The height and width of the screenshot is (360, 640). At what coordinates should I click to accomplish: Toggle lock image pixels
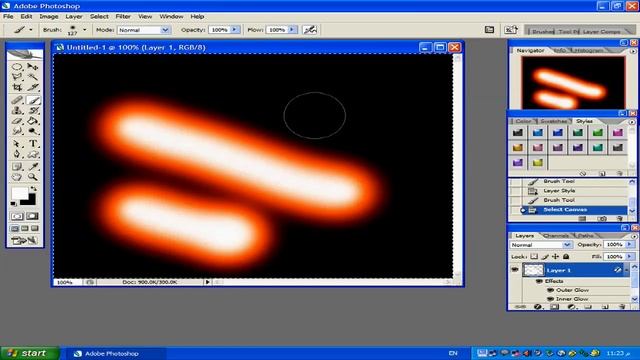(545, 256)
